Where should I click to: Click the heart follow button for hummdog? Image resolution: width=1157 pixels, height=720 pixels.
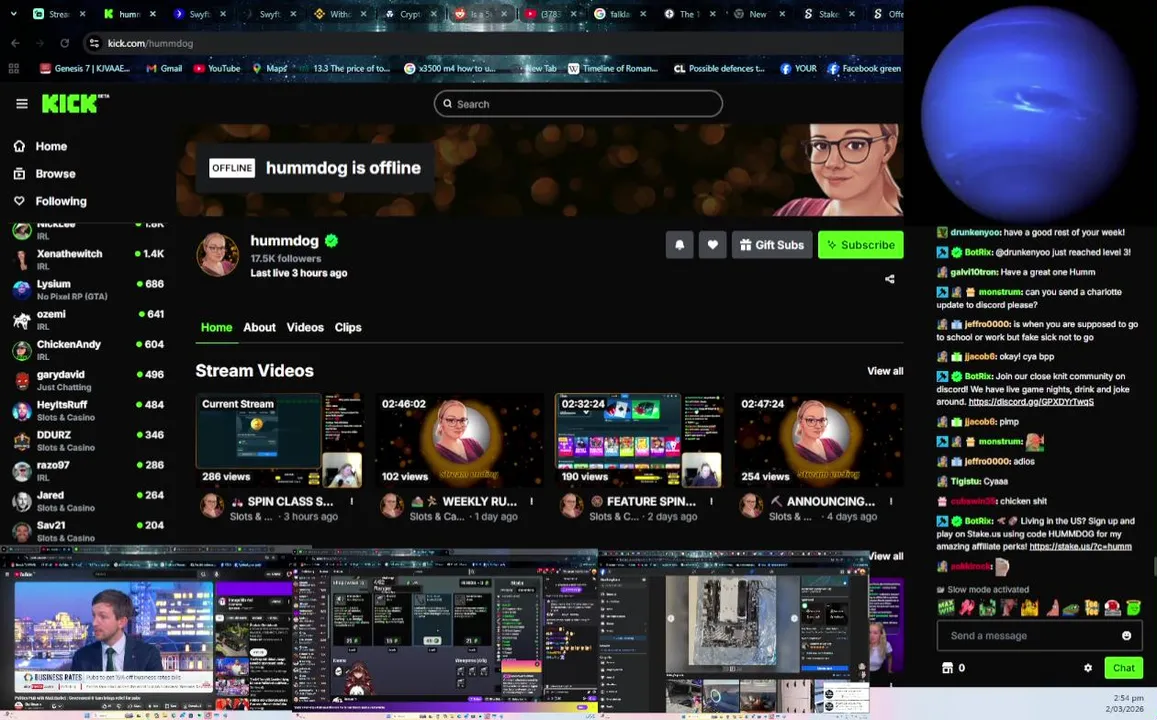(x=712, y=245)
